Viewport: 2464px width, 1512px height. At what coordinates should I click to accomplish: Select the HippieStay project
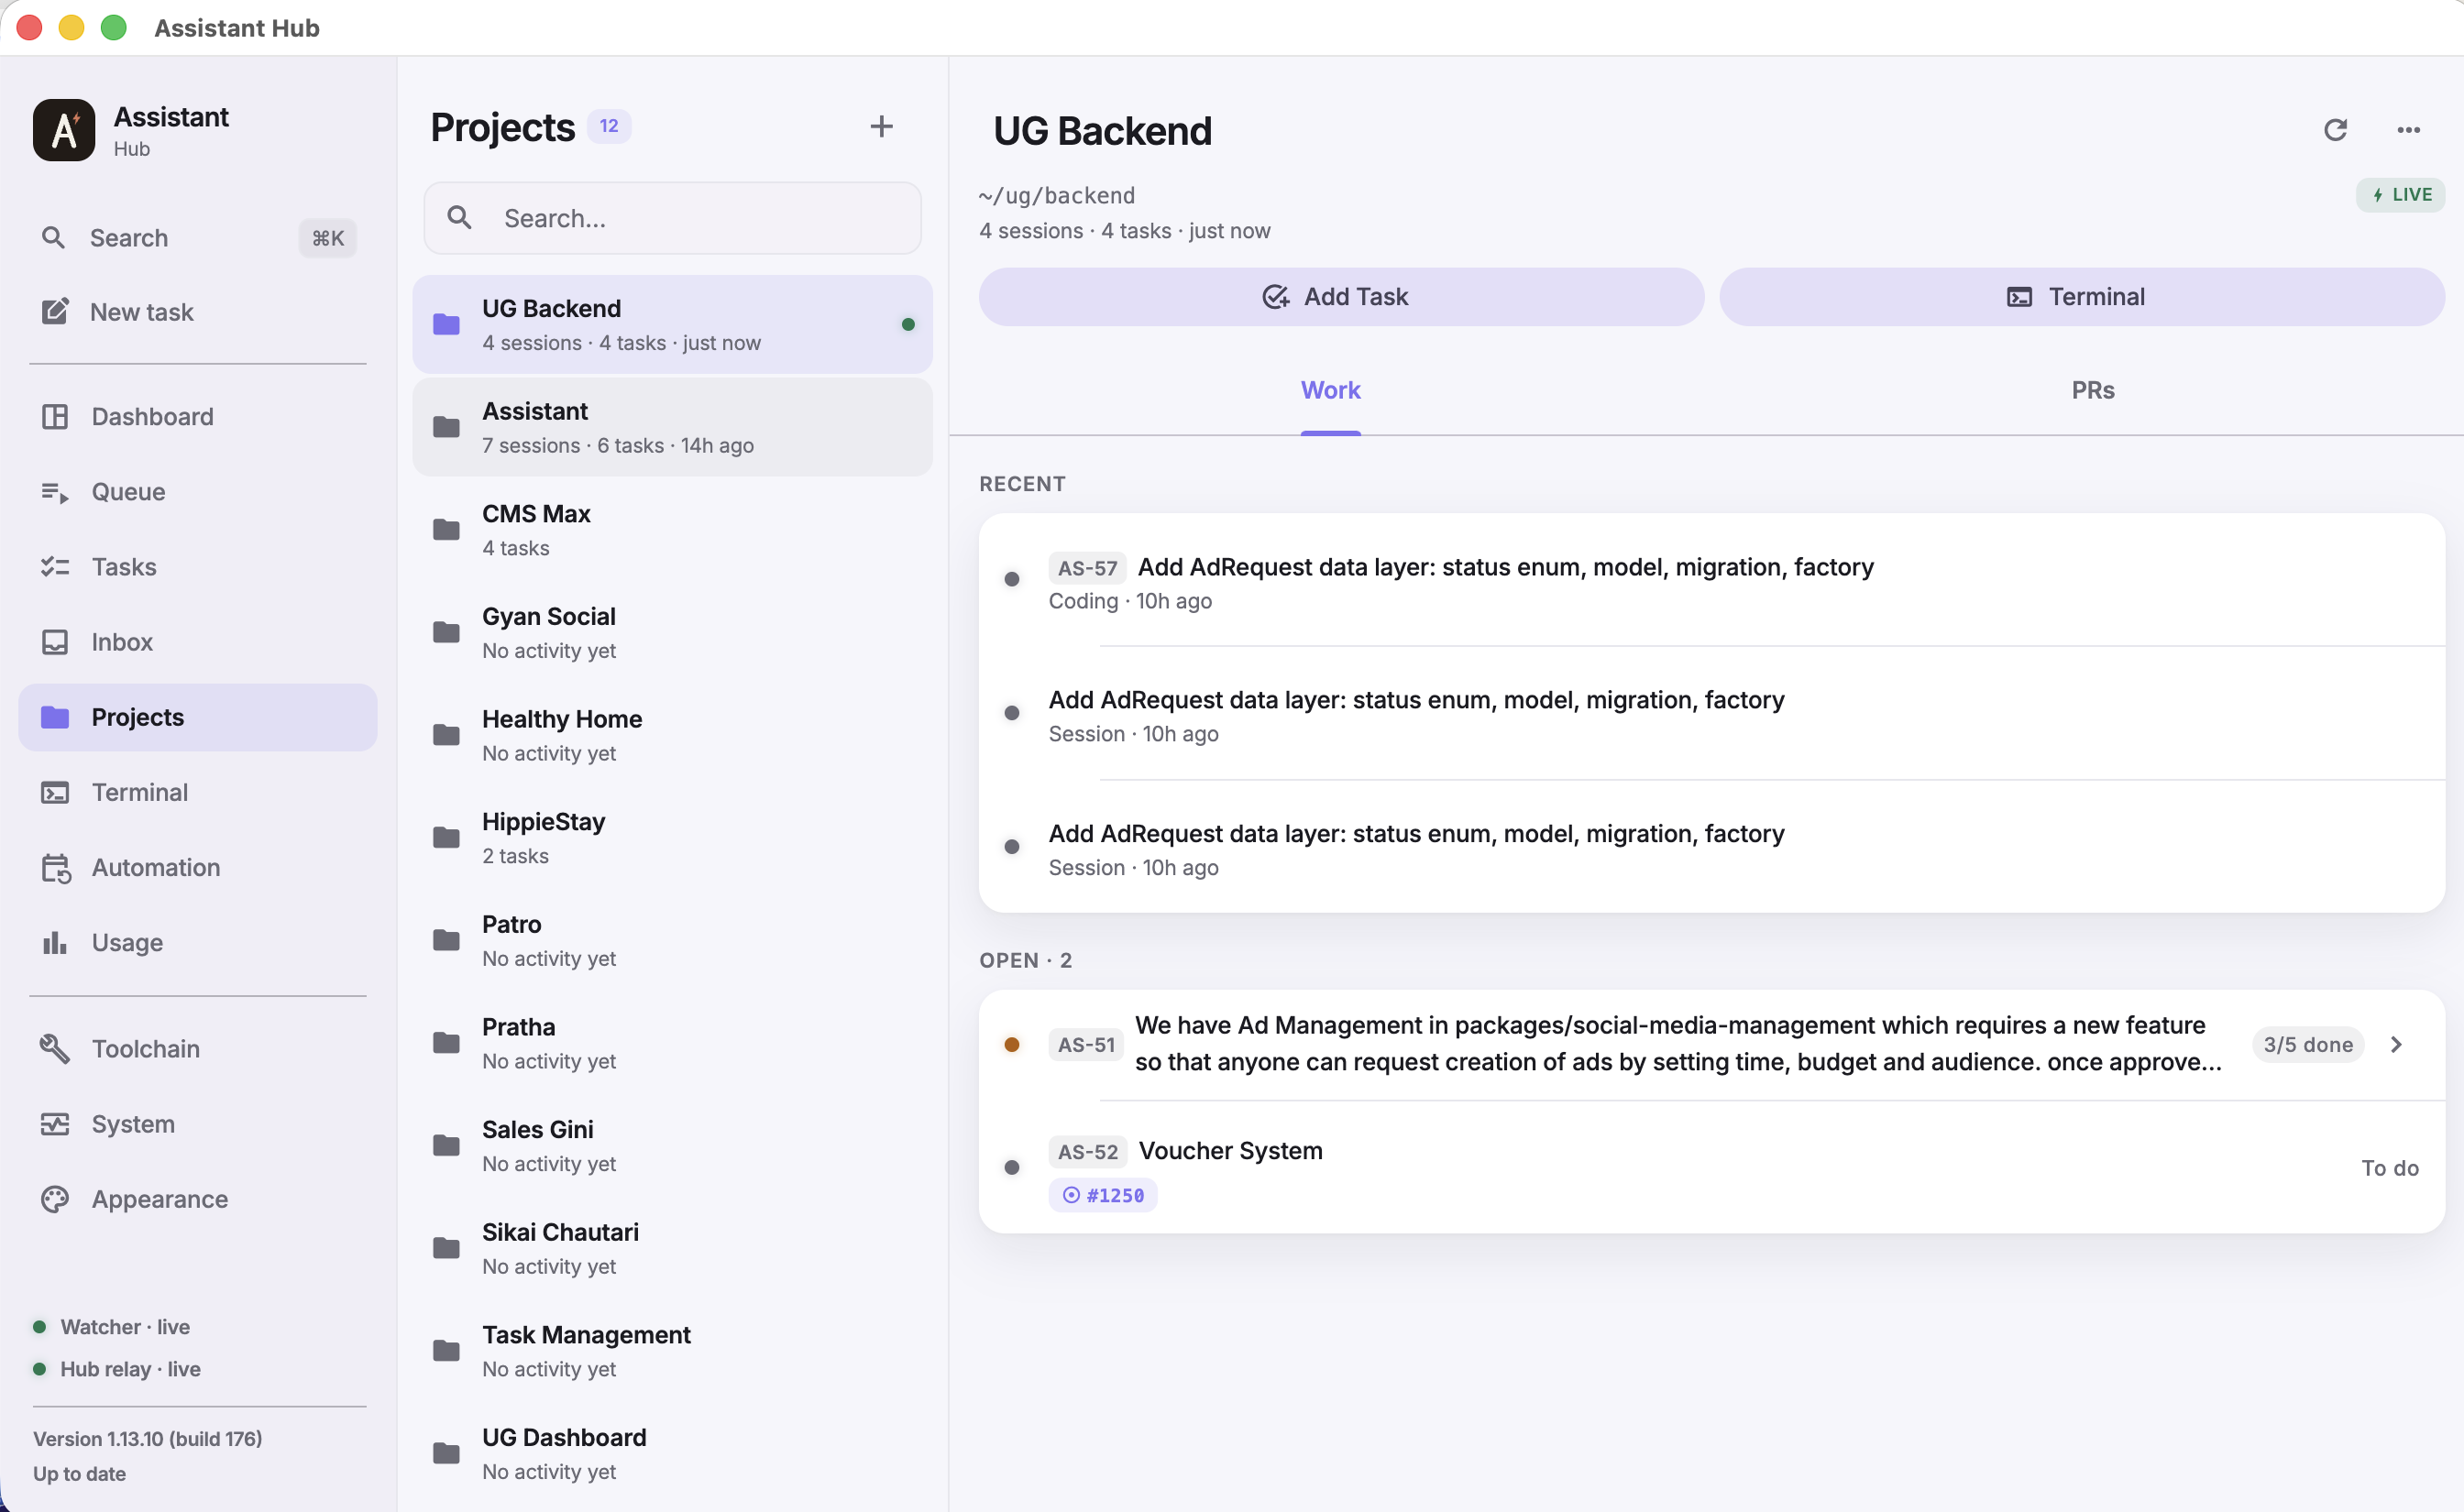point(672,838)
